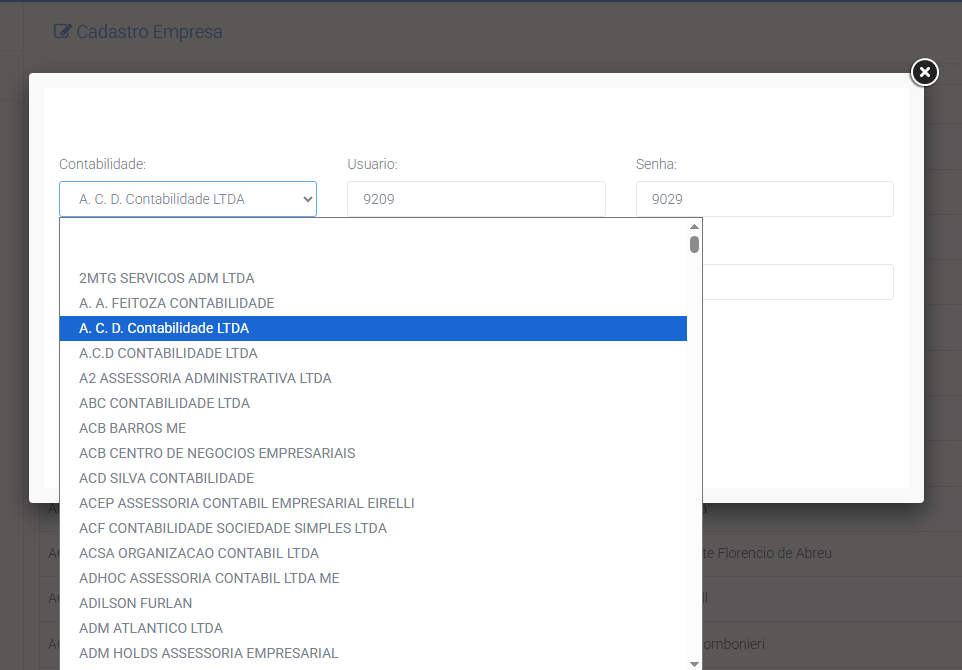Close the modal with the X icon
The width and height of the screenshot is (962, 670).
point(924,72)
